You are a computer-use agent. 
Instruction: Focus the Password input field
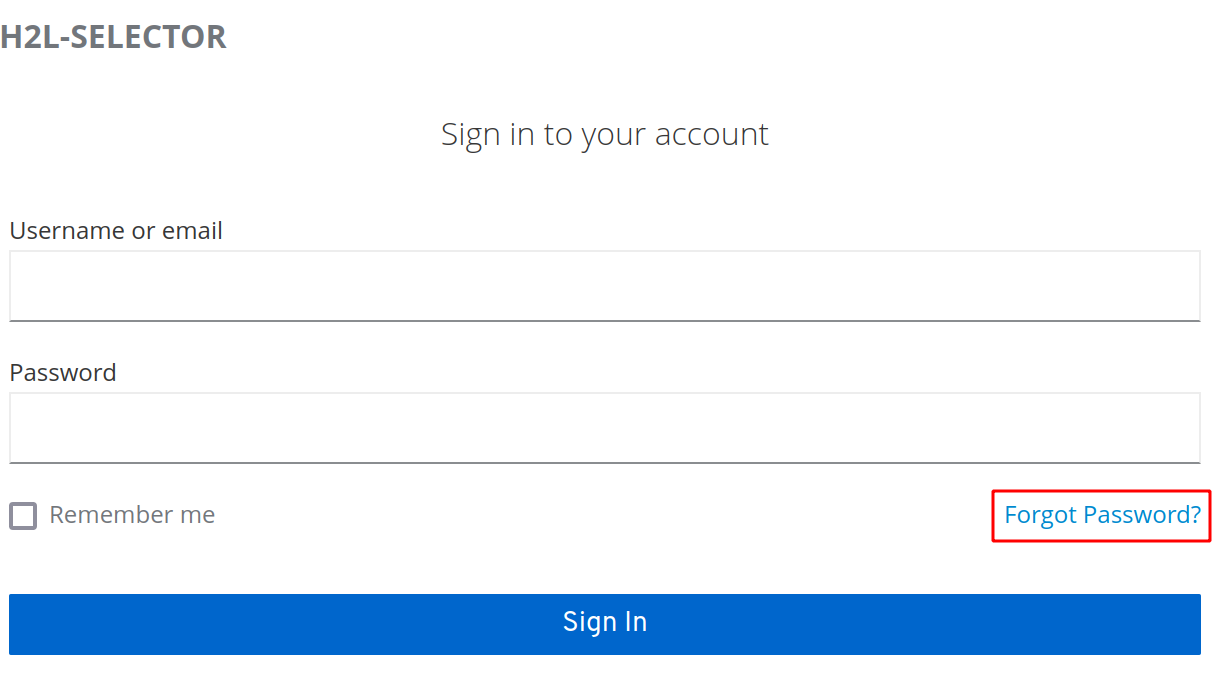[x=604, y=428]
